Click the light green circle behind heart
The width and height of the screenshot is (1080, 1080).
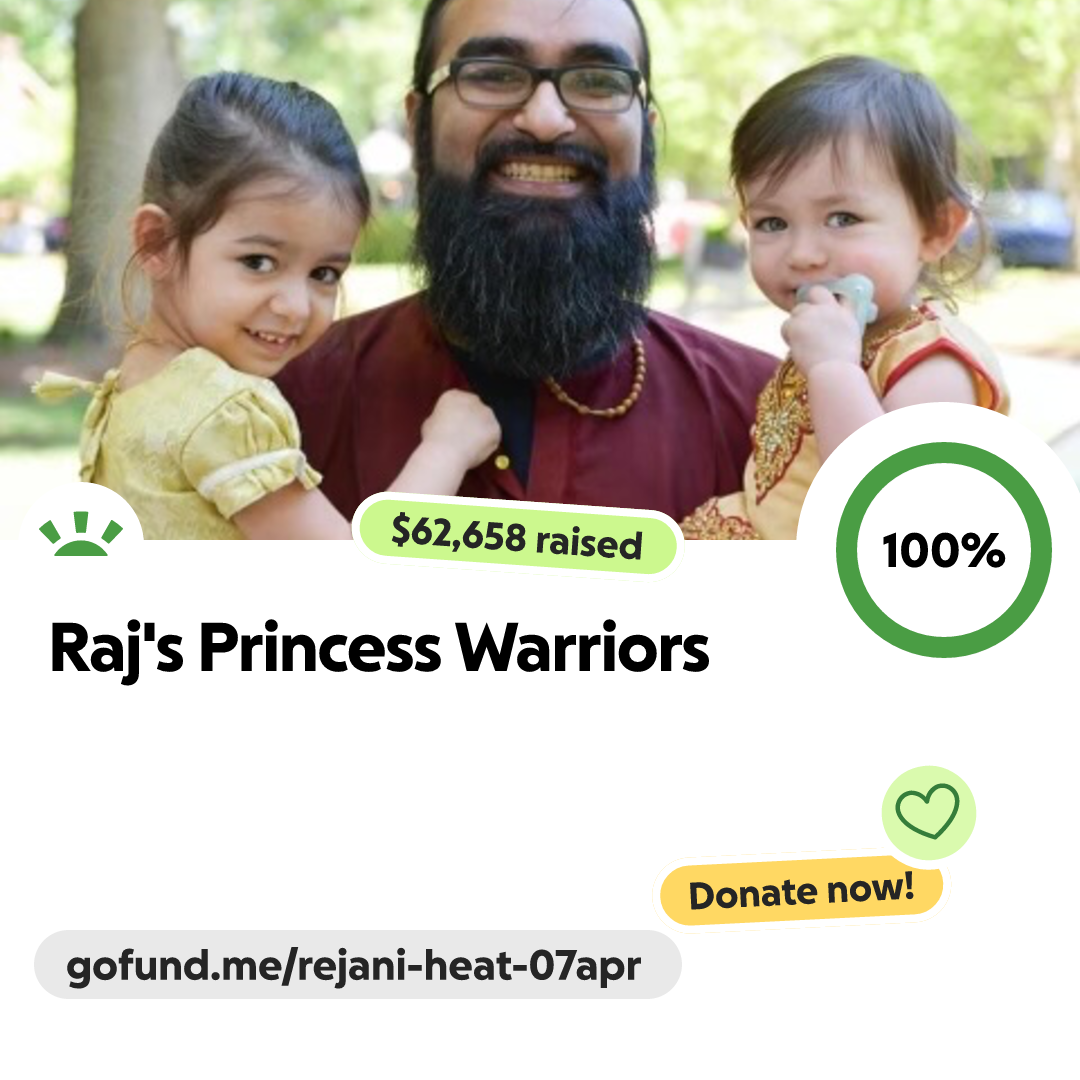pyautogui.click(x=928, y=812)
